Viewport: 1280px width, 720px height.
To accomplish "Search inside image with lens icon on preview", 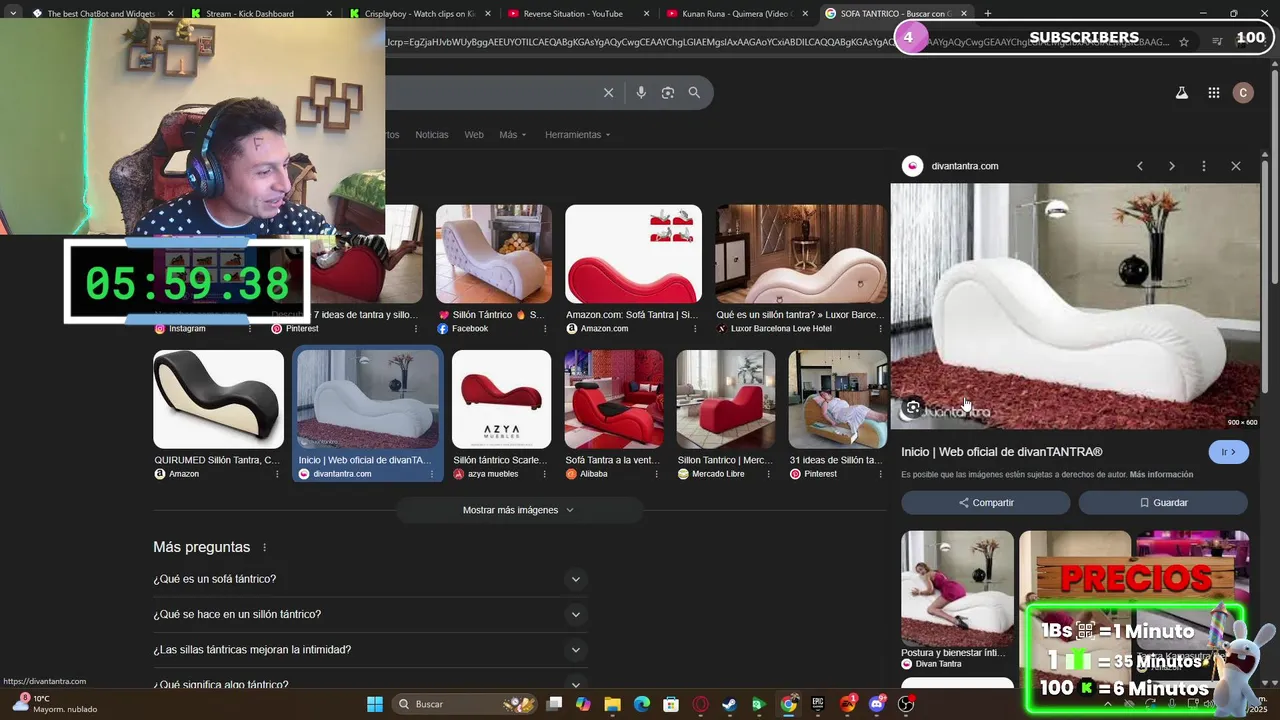I will click(913, 407).
